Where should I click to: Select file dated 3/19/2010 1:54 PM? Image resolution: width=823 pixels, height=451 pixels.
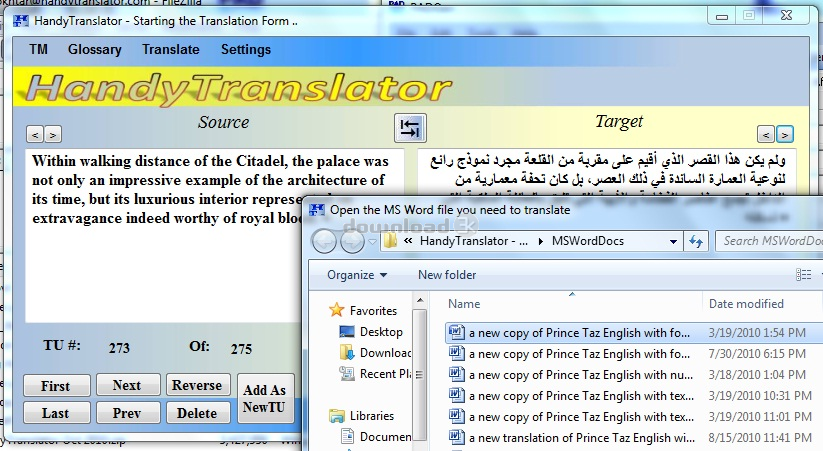(x=632, y=333)
